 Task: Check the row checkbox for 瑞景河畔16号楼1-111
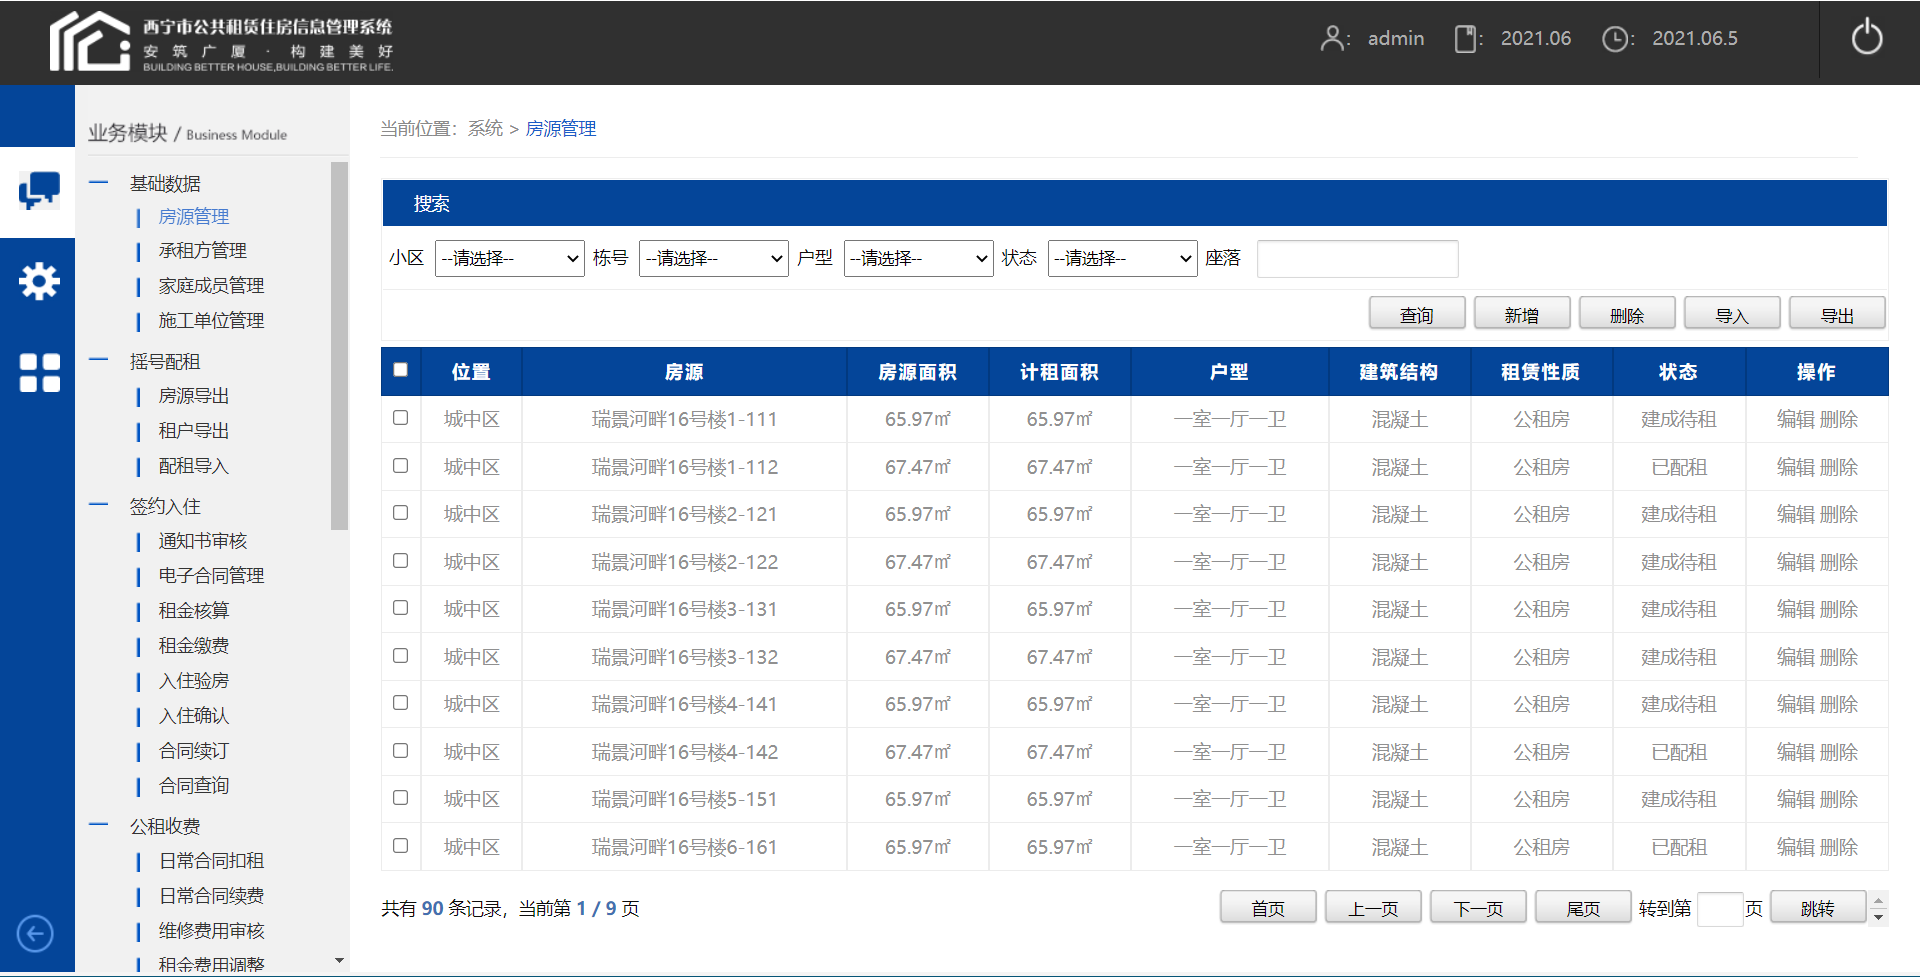click(x=400, y=418)
